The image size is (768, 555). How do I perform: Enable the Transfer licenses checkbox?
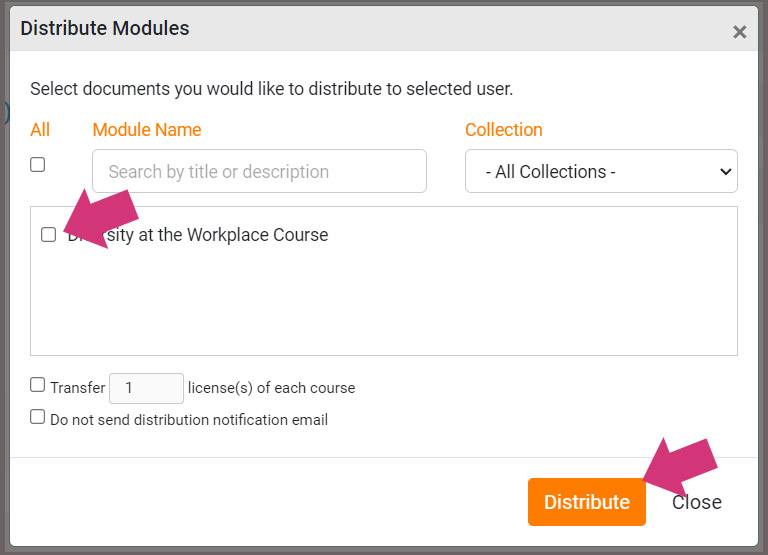[x=38, y=385]
